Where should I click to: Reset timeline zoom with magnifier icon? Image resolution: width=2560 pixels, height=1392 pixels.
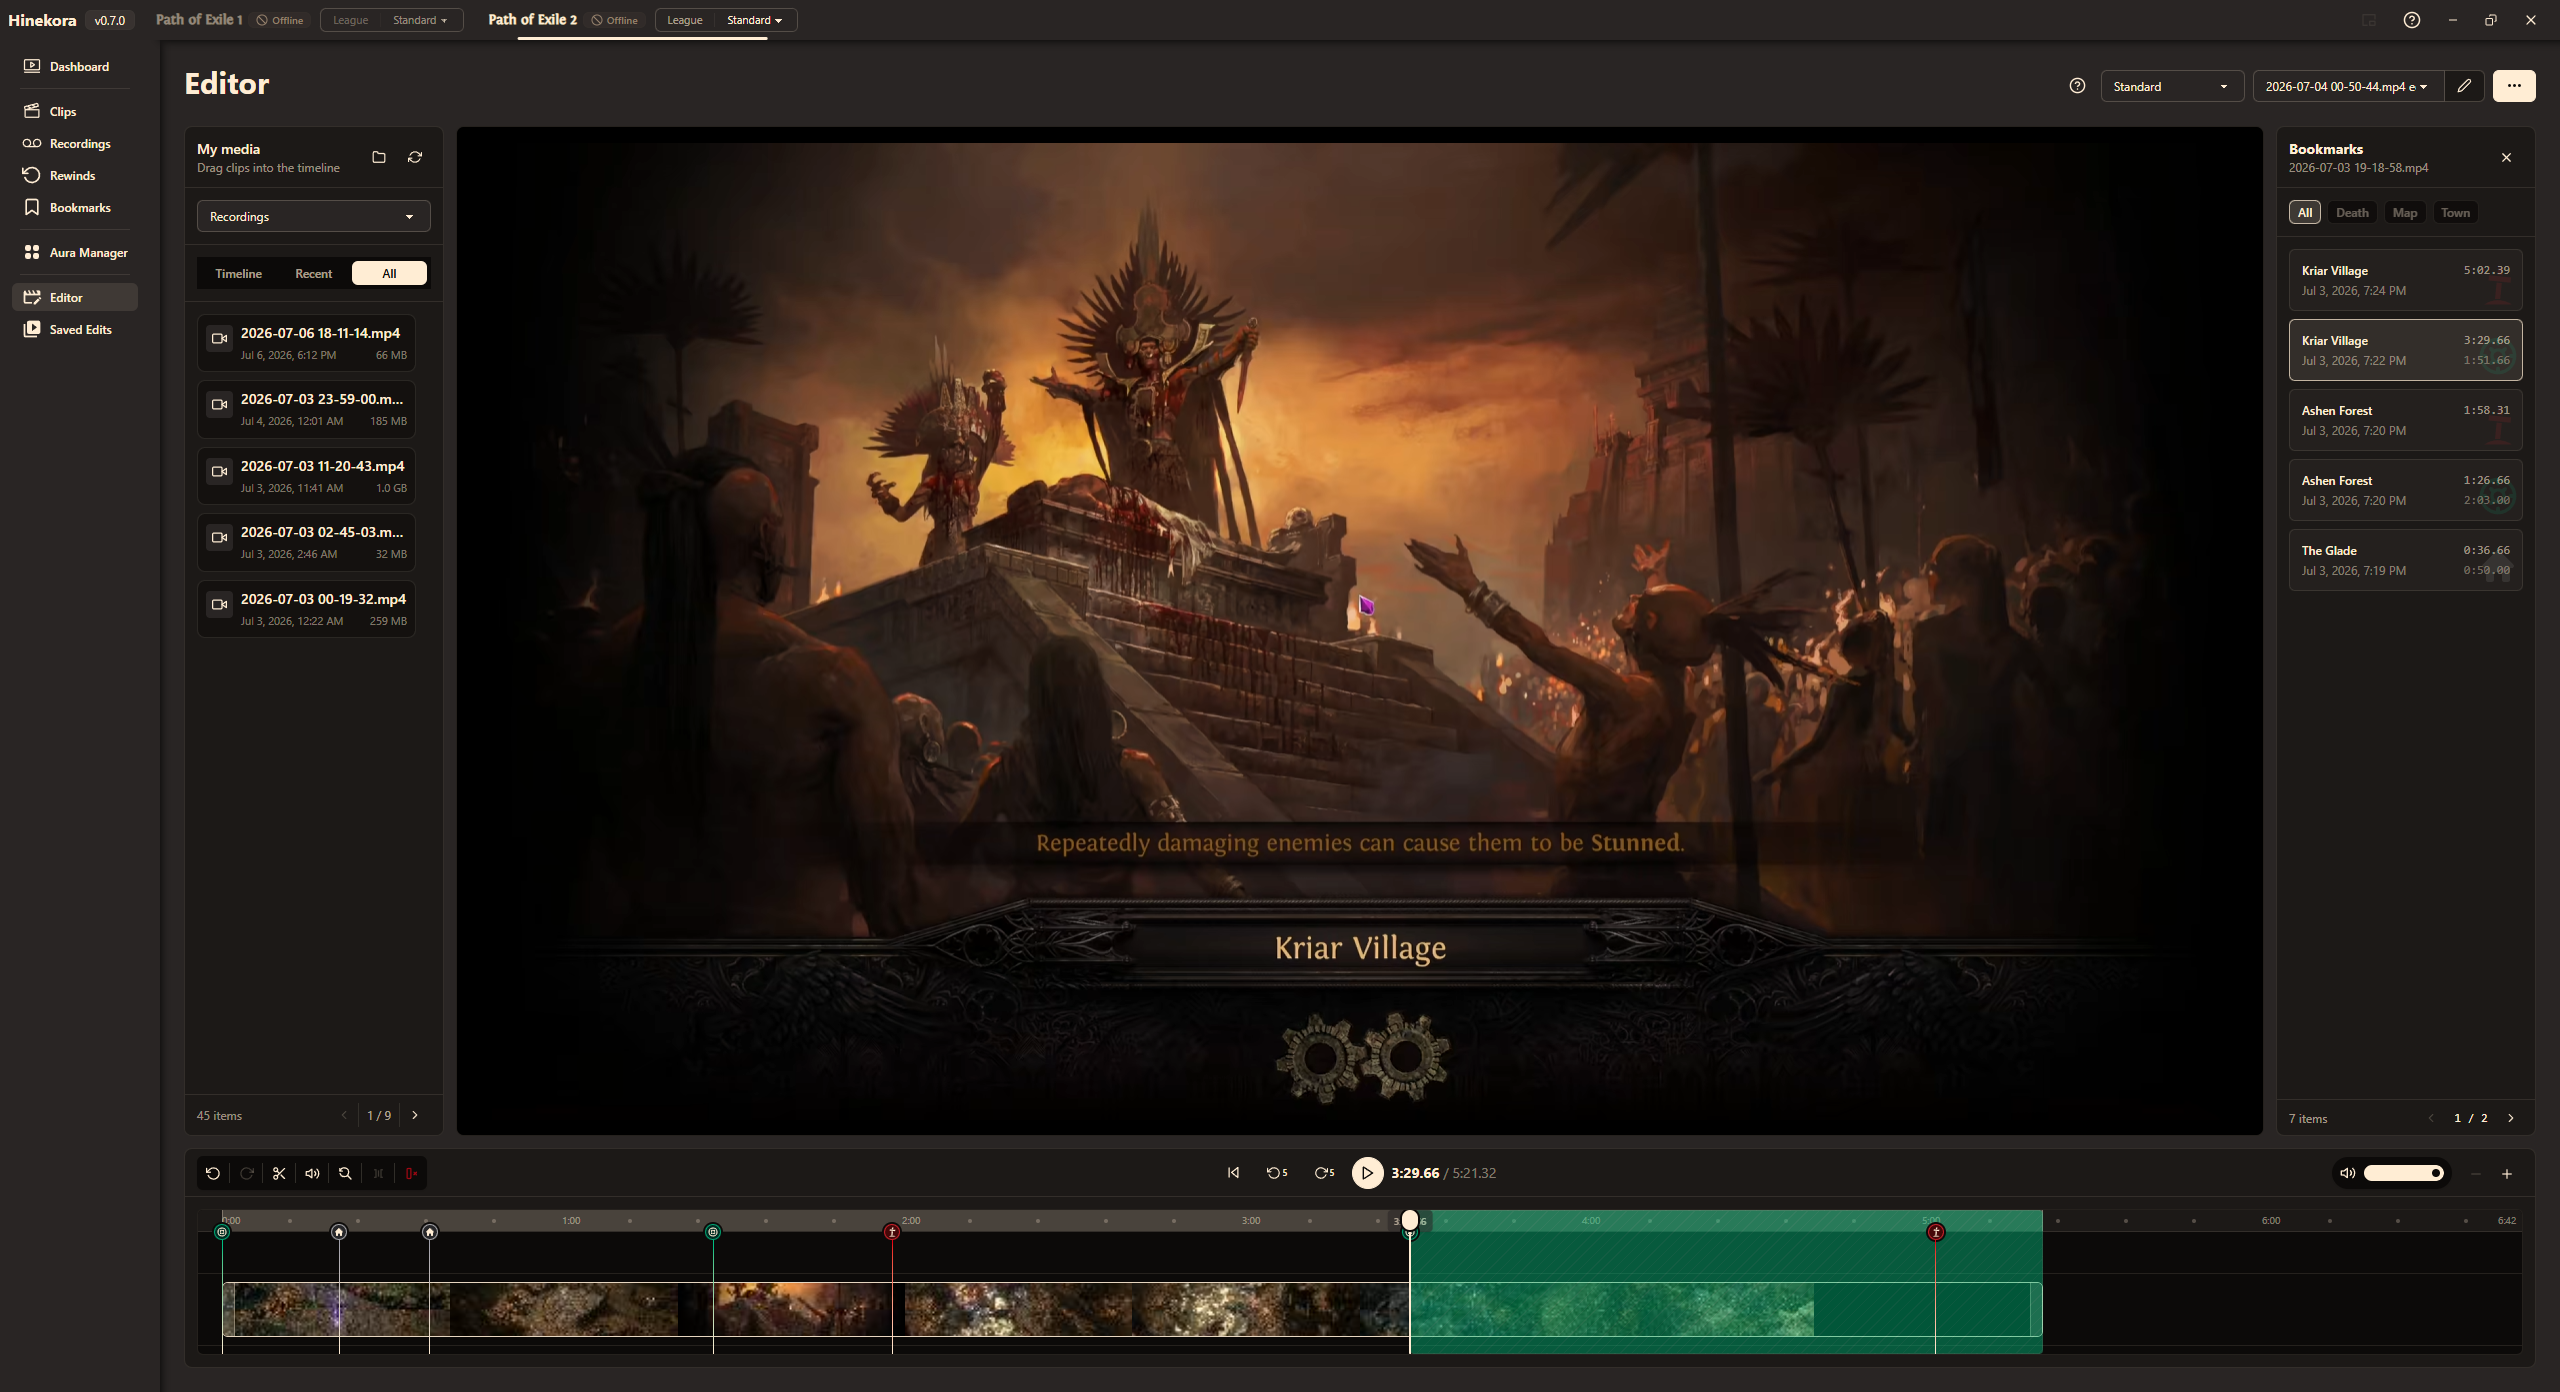click(x=345, y=1173)
